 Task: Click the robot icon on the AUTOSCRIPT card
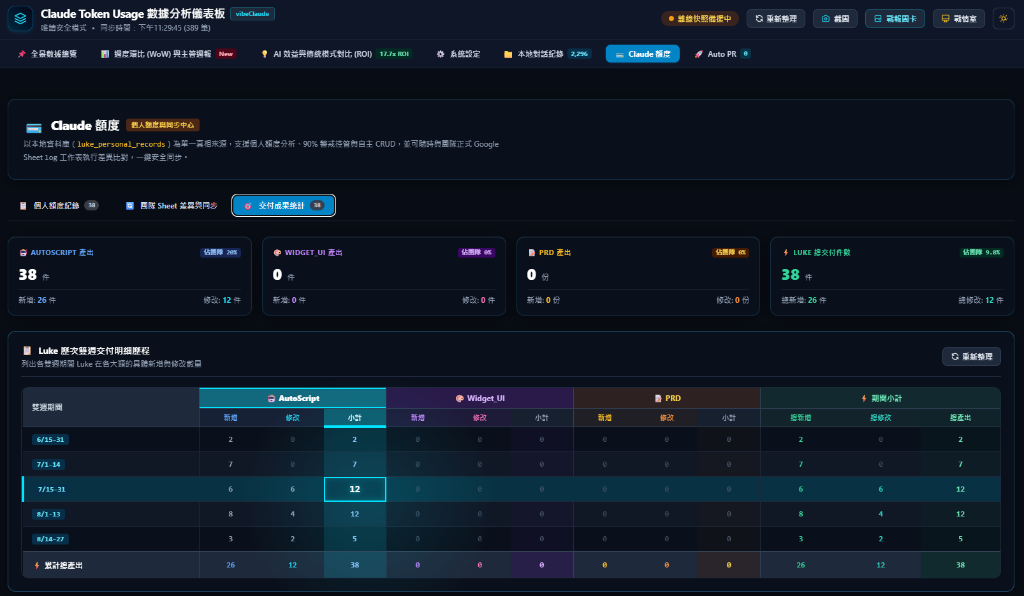tap(24, 253)
